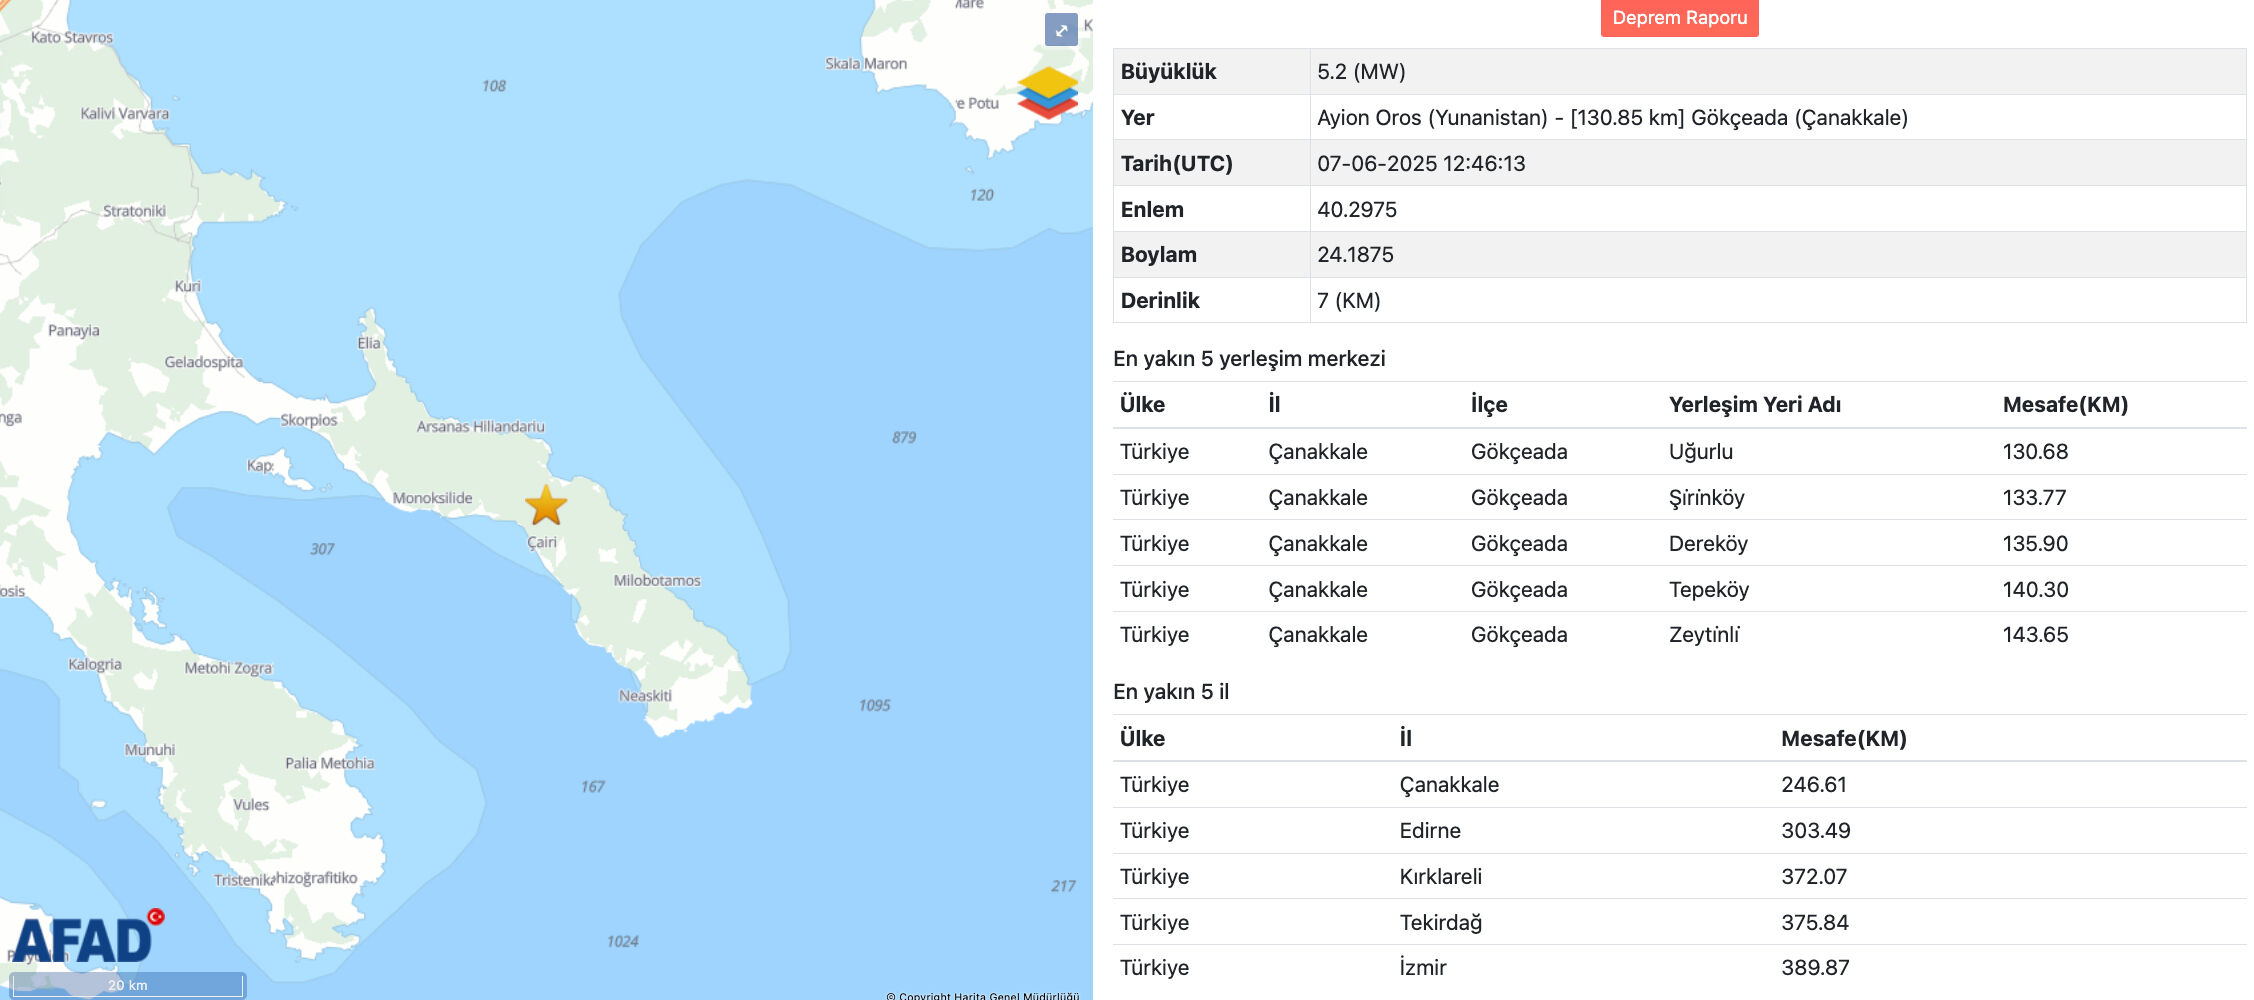Select the Uğurlu settlement row
Image resolution: width=2254 pixels, height=1000 pixels.
tap(1700, 452)
